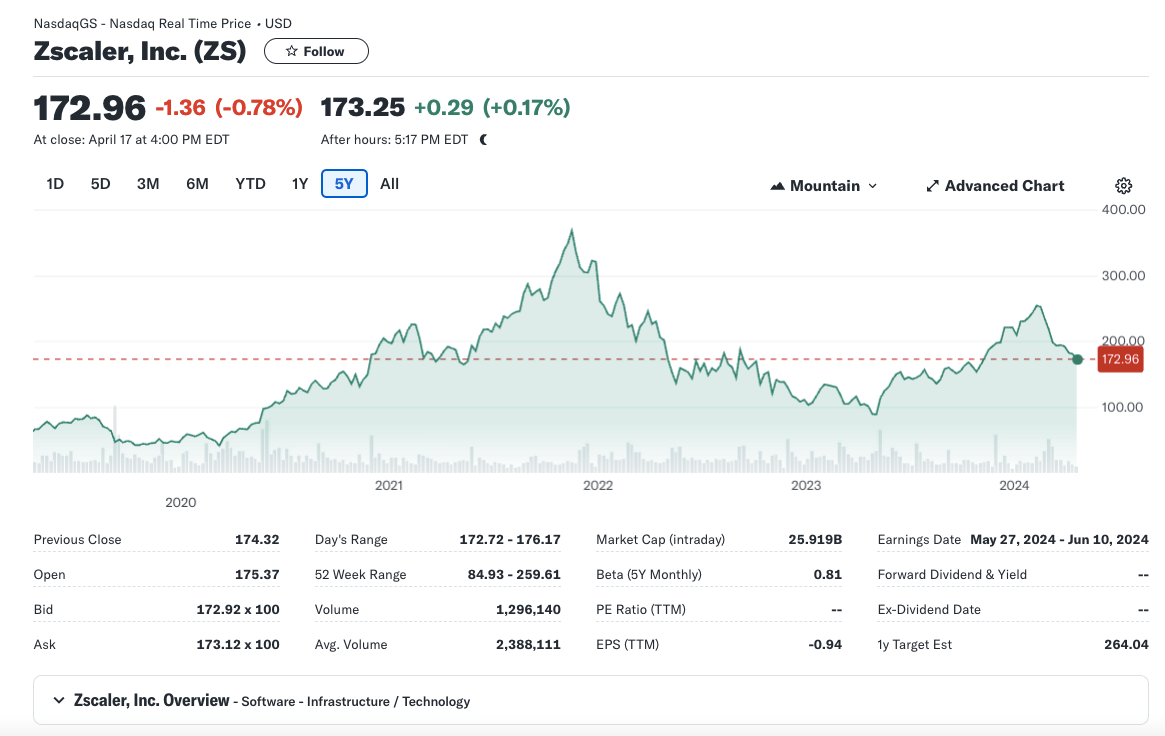Click the green current price dot on chart

1077,359
